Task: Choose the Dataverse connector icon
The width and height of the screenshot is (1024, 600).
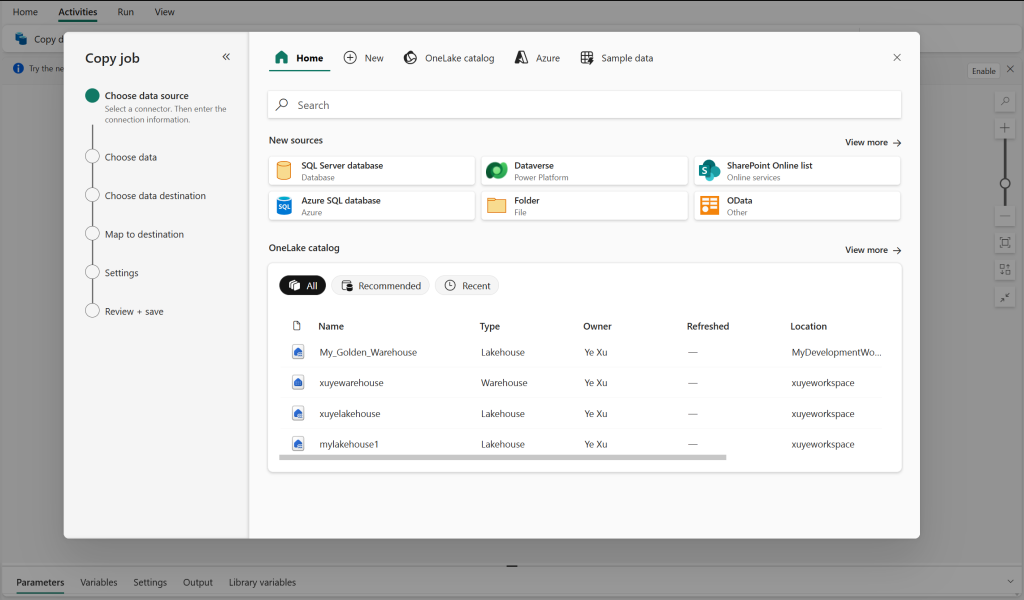Action: (496, 171)
